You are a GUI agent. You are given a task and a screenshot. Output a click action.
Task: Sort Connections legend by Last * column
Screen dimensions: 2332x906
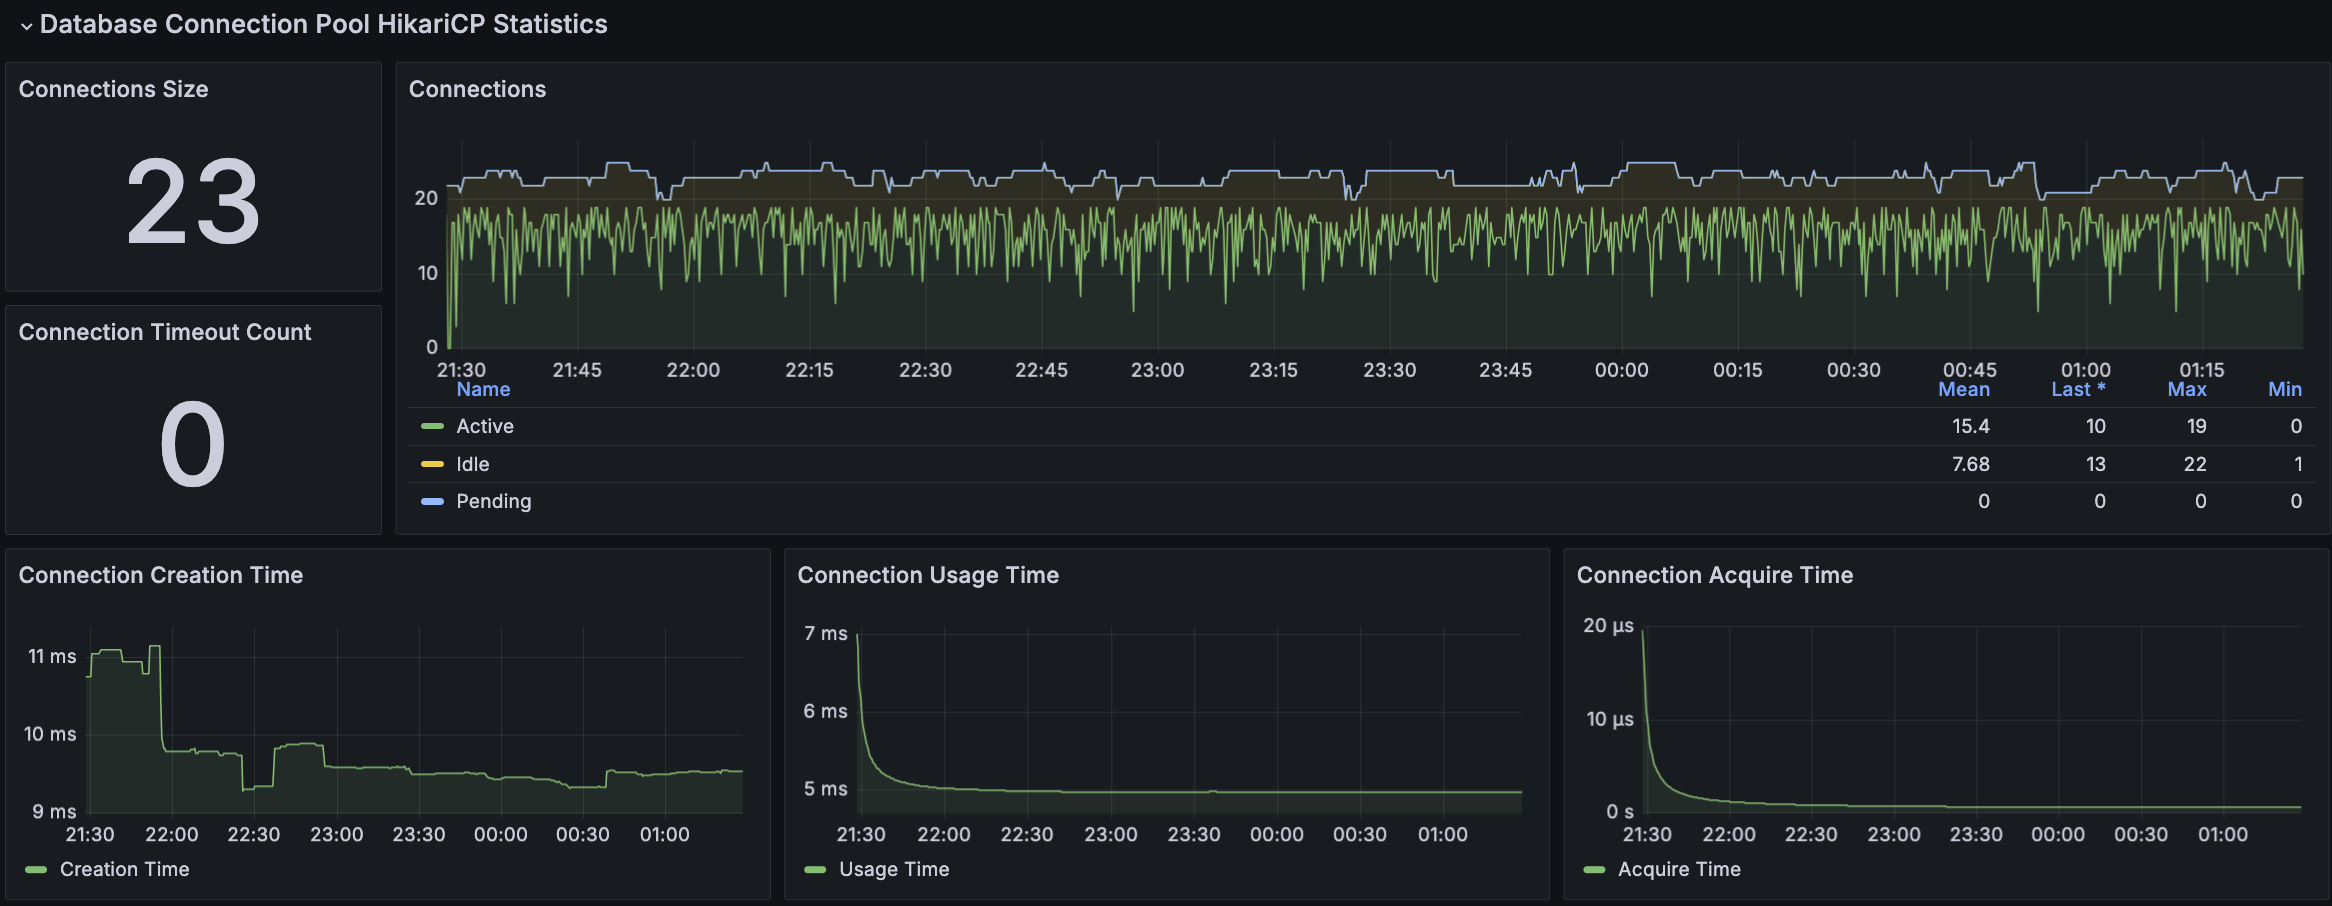(x=2078, y=389)
